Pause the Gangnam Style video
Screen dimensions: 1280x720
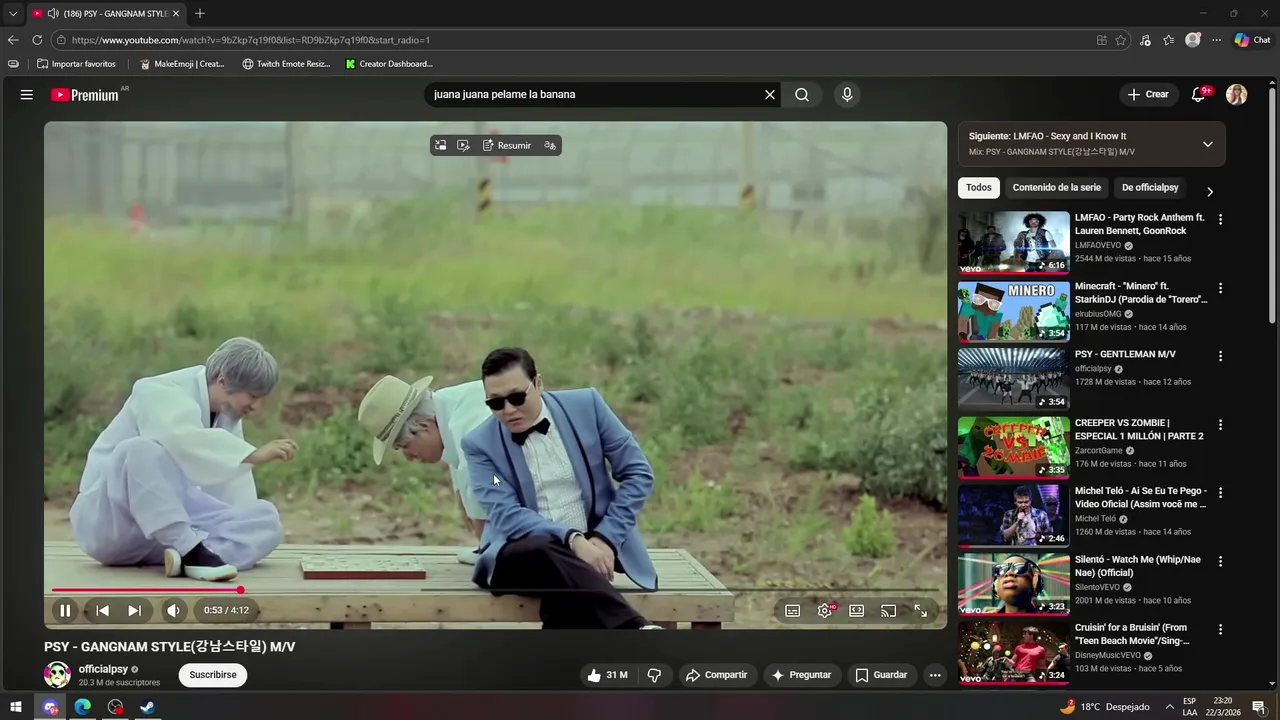point(65,610)
